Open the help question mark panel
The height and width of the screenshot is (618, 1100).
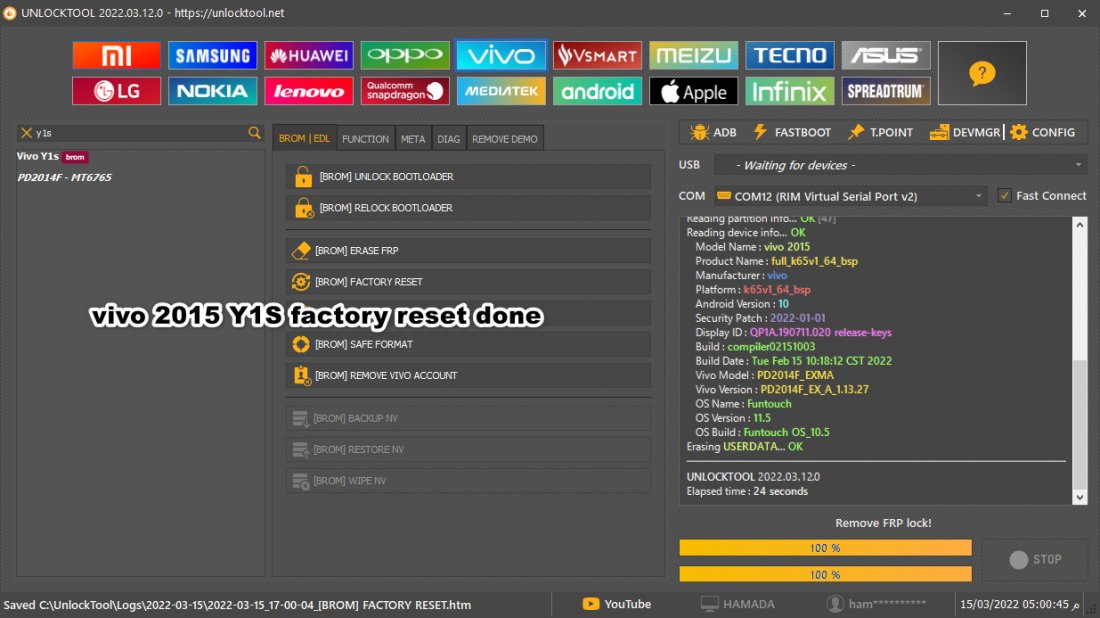click(982, 73)
